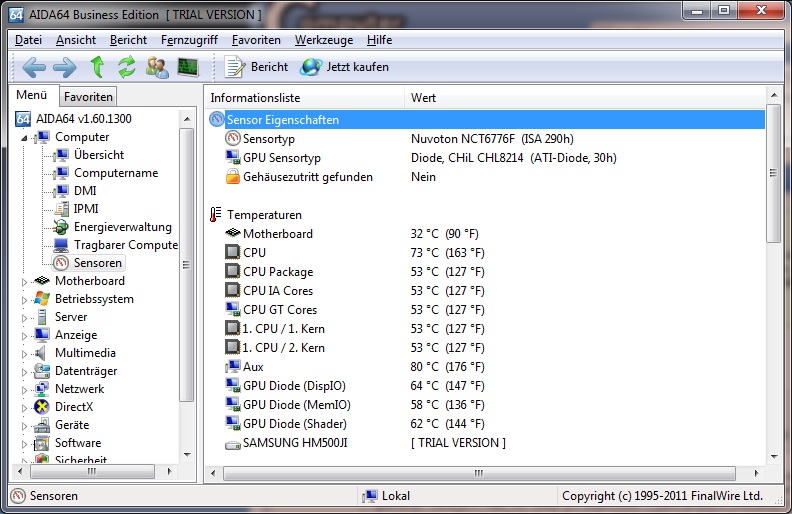Expand the Datenträger tree node
Screen dimensions: 792x514
coord(24,372)
